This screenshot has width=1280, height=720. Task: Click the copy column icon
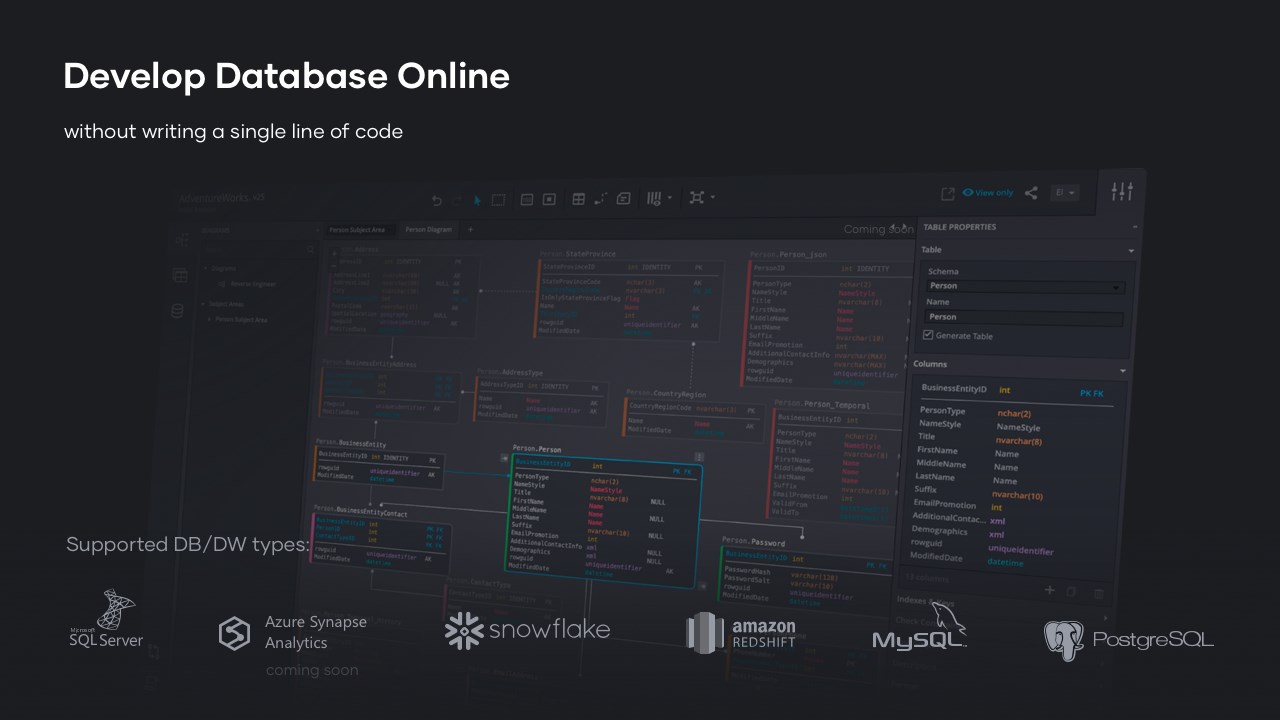1071,592
